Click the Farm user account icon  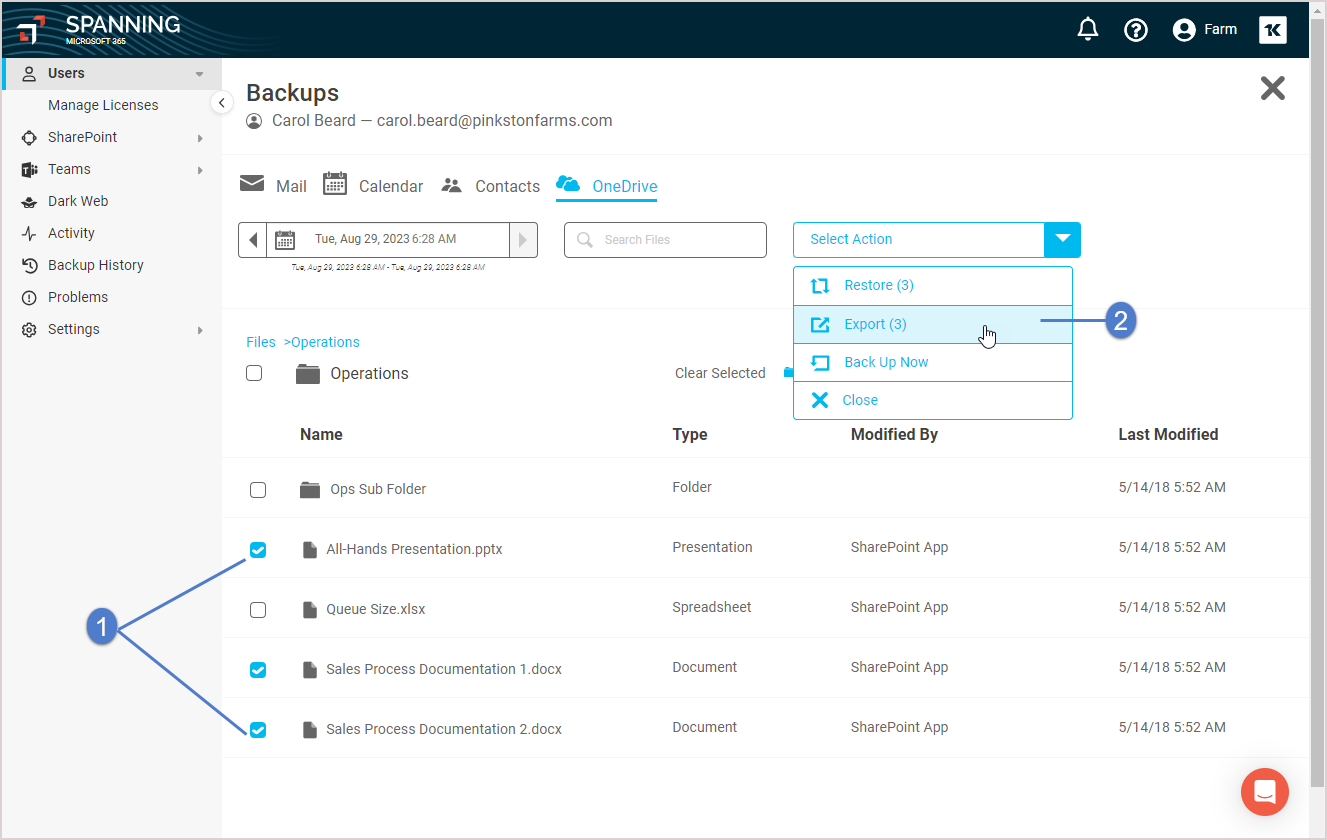coord(1184,30)
